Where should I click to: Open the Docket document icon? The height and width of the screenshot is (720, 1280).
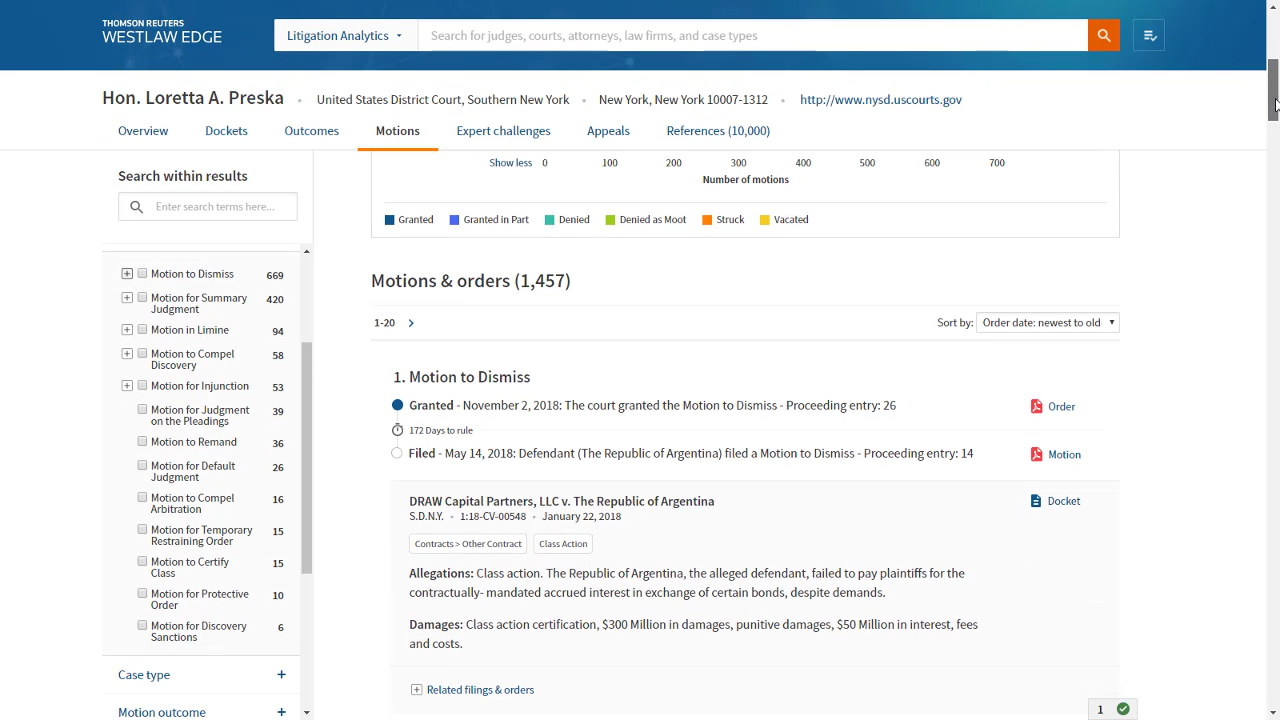pyautogui.click(x=1036, y=501)
